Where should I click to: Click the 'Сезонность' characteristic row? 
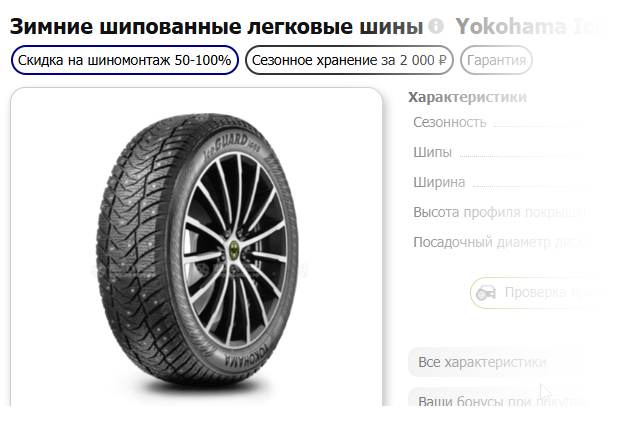(450, 122)
